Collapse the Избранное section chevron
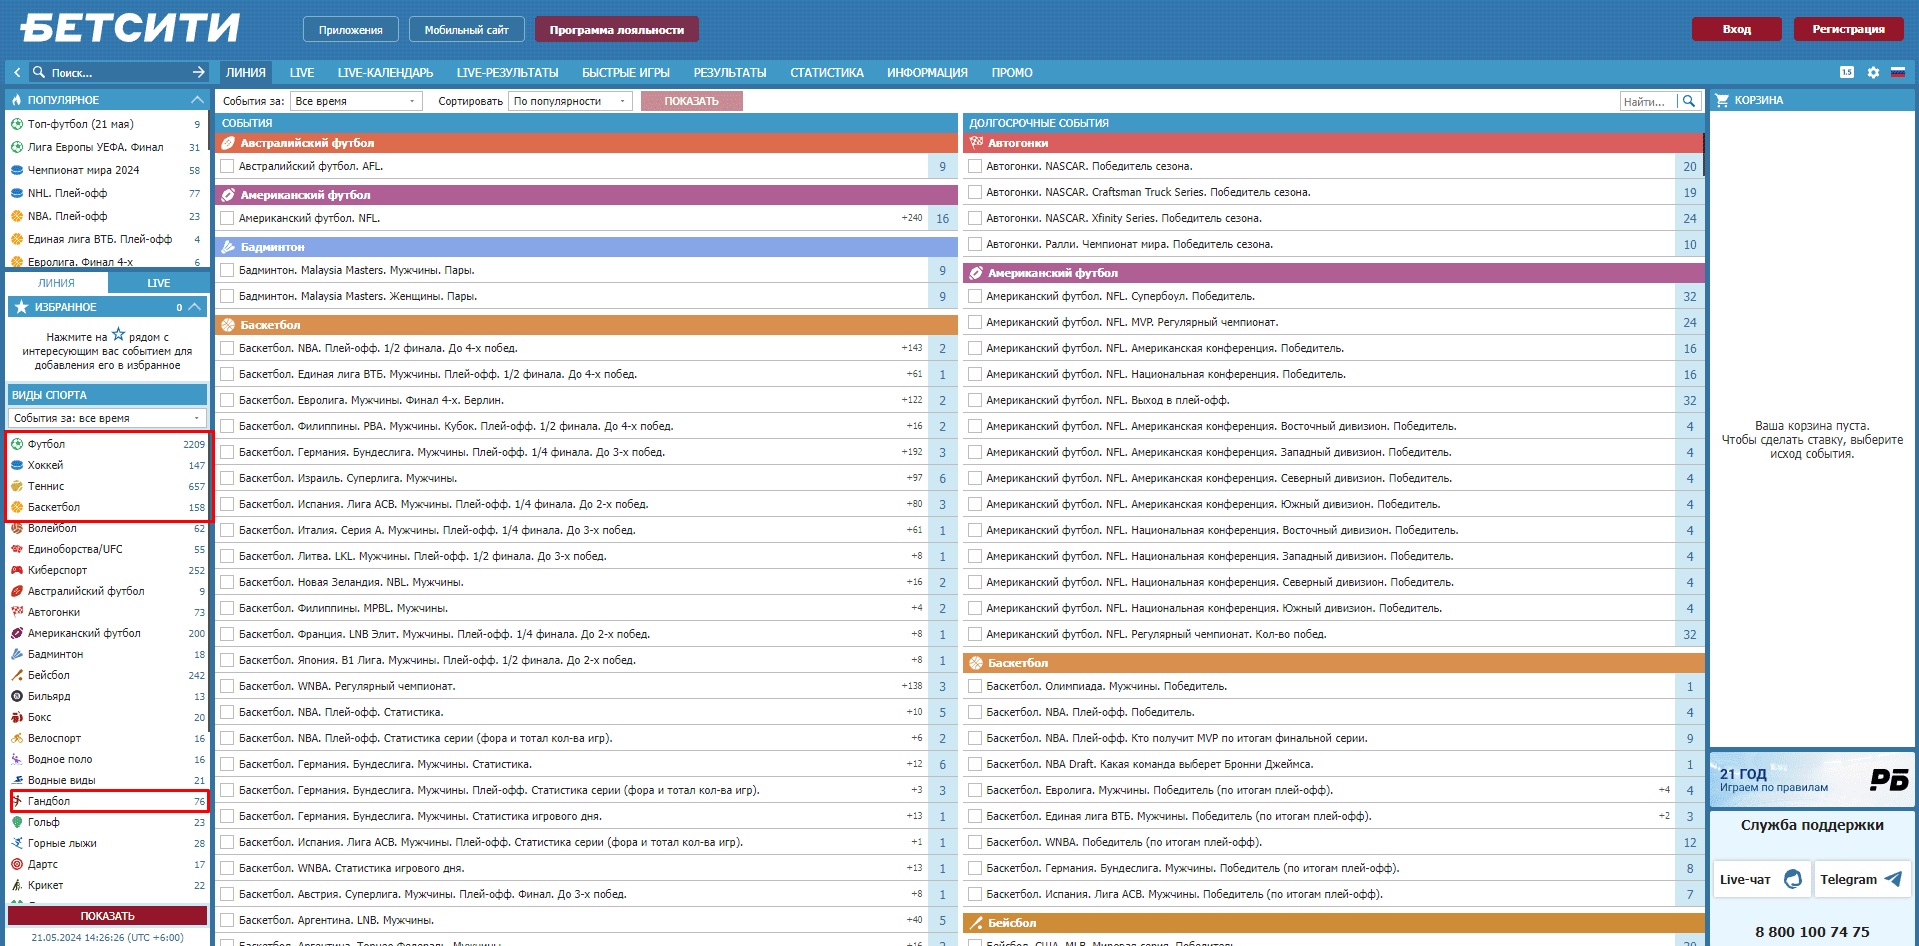 (195, 307)
